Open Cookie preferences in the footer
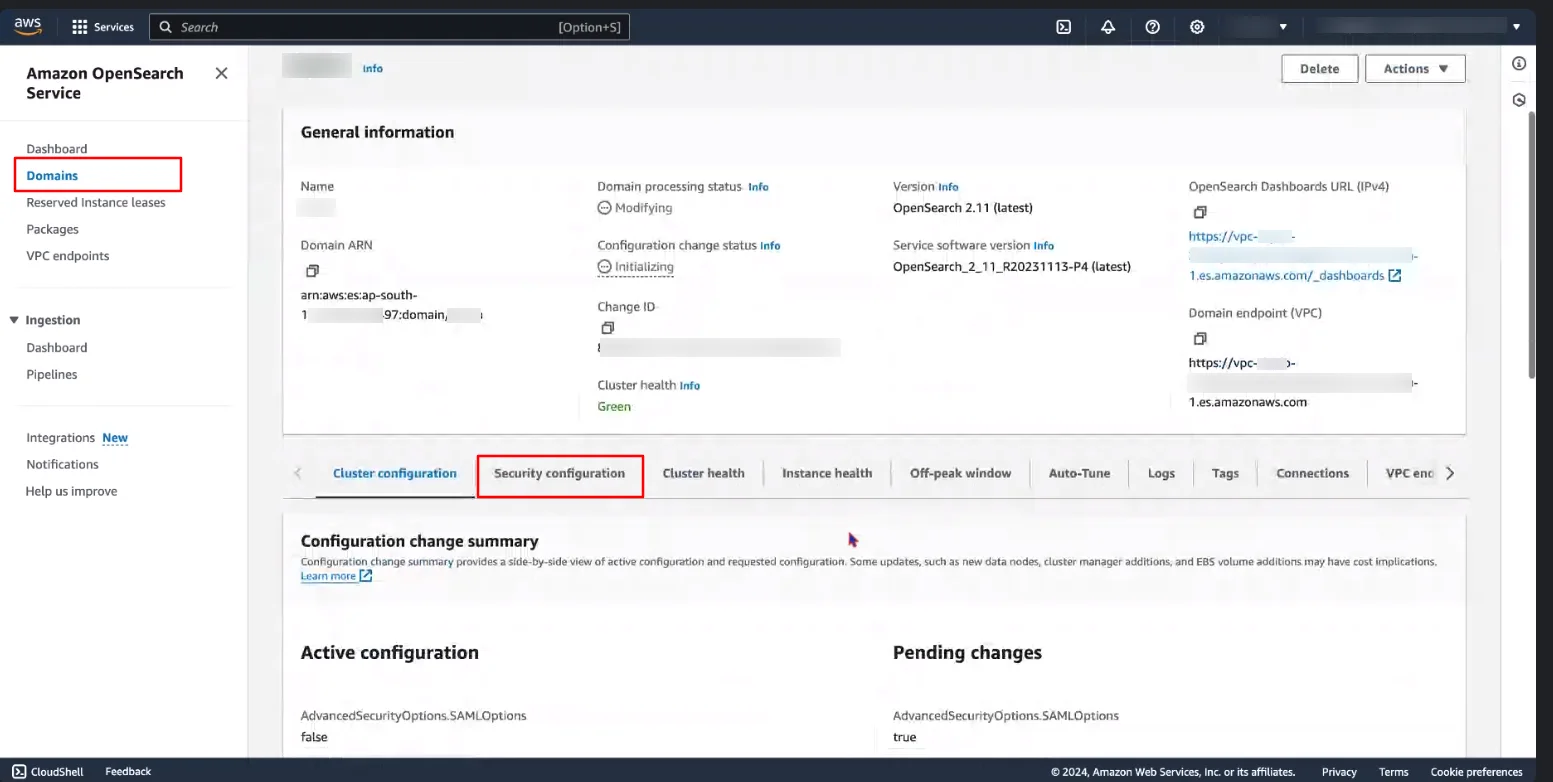1553x782 pixels. [1476, 772]
